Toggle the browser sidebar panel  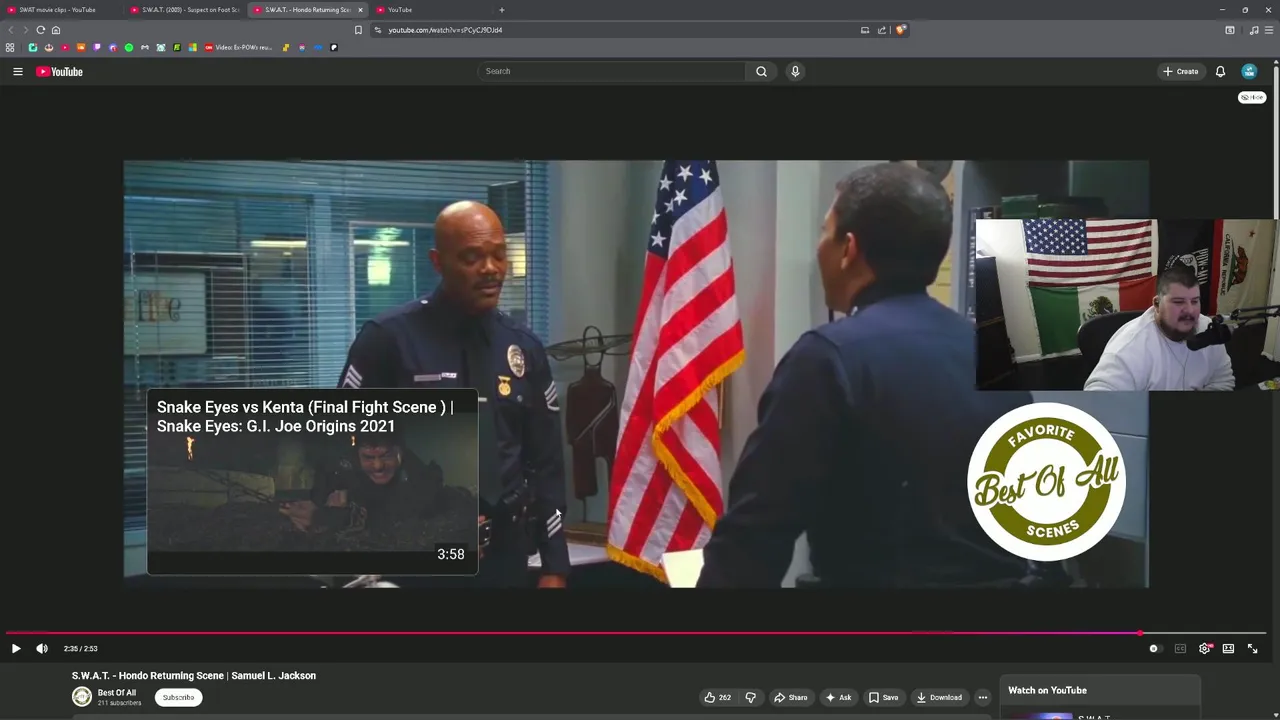point(1230,30)
